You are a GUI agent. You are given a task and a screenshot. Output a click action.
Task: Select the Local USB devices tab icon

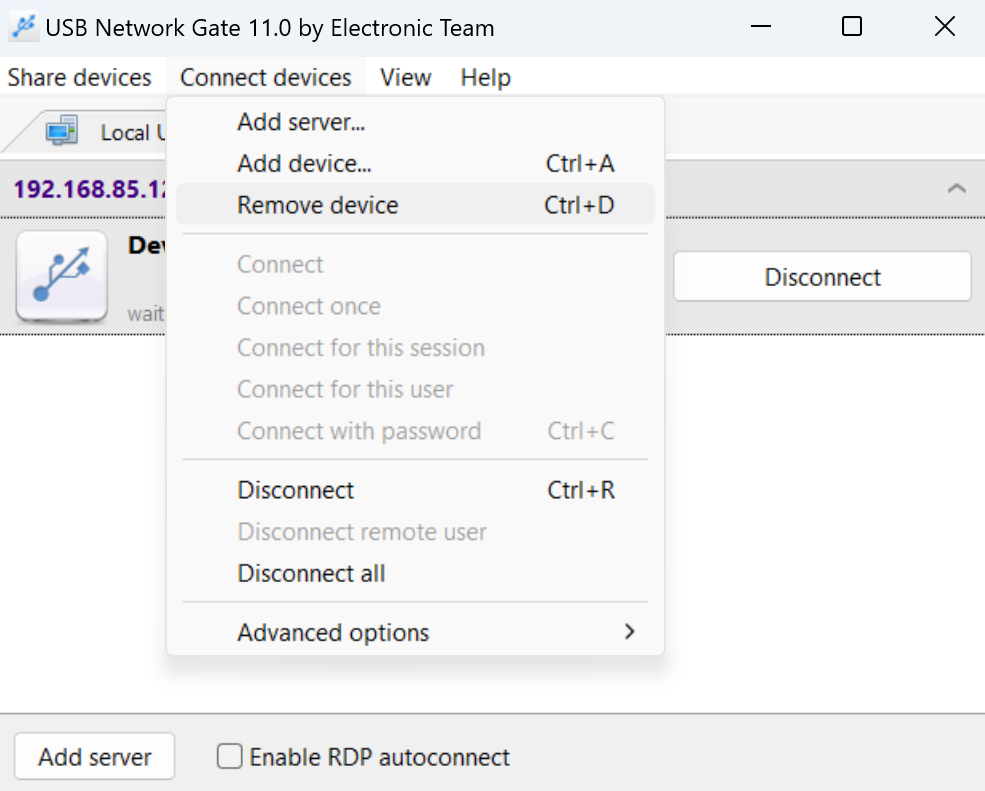click(x=63, y=130)
